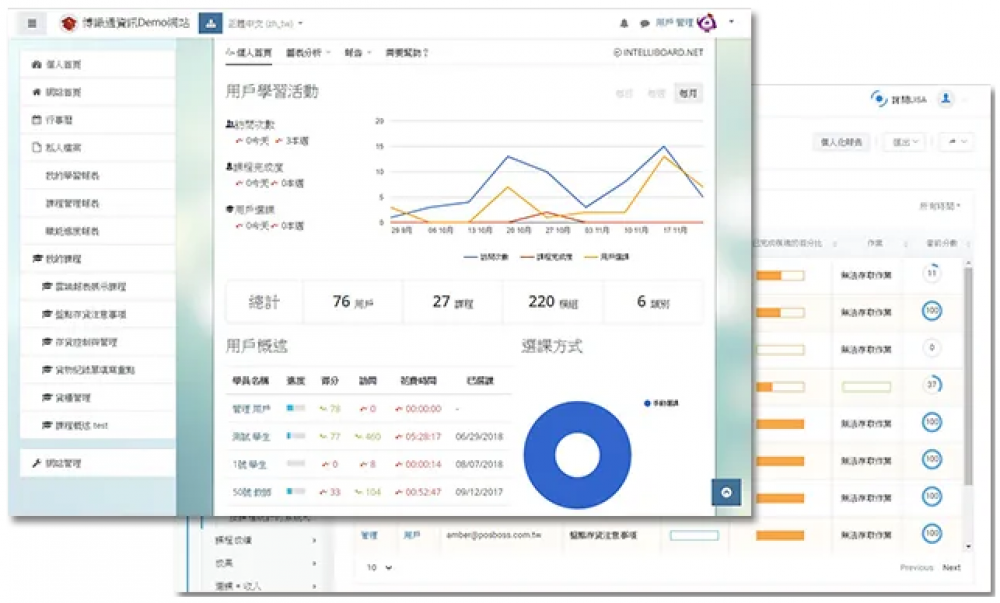The height and width of the screenshot is (603, 1000).
Task: Open the notification bell icon
Action: tap(624, 22)
